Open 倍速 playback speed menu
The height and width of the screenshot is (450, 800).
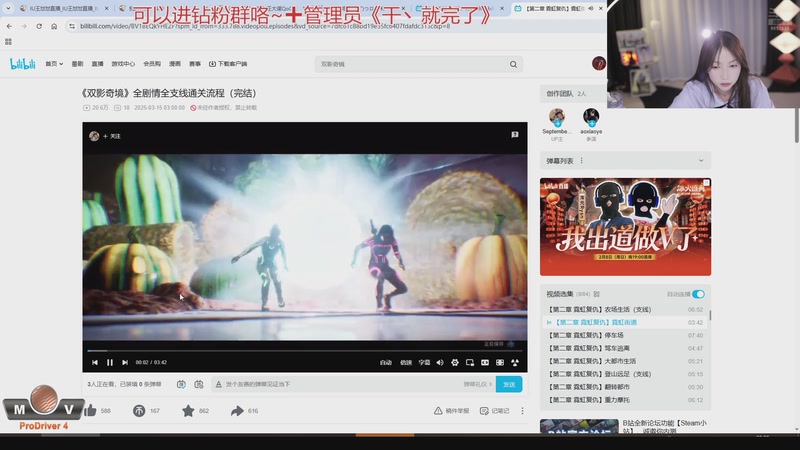406,362
